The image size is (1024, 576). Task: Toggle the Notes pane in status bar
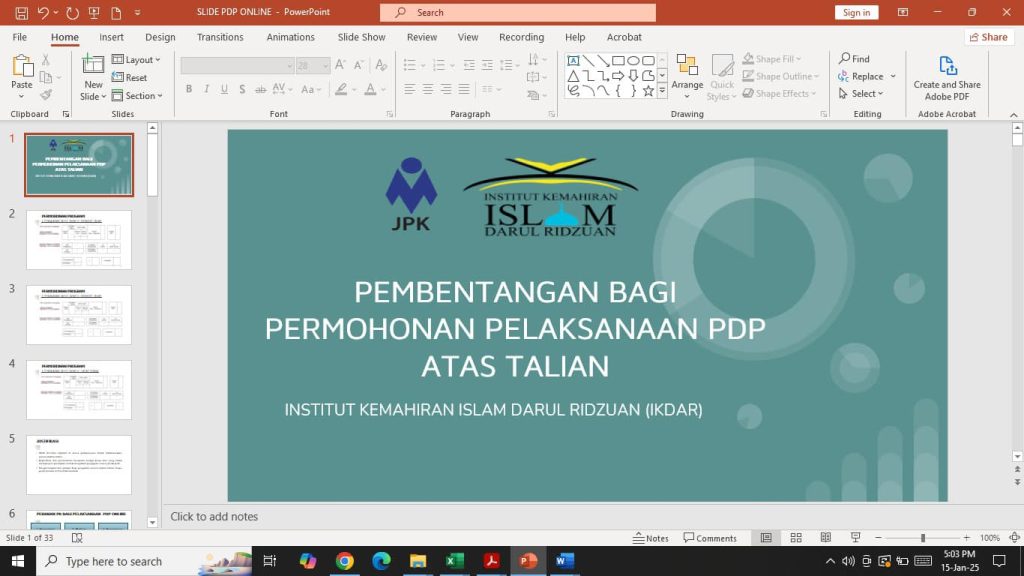651,538
